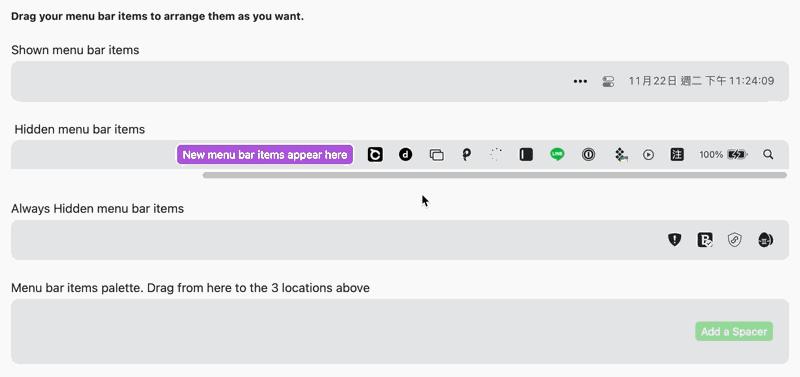Click the stylized 'P' icon

click(x=466, y=155)
